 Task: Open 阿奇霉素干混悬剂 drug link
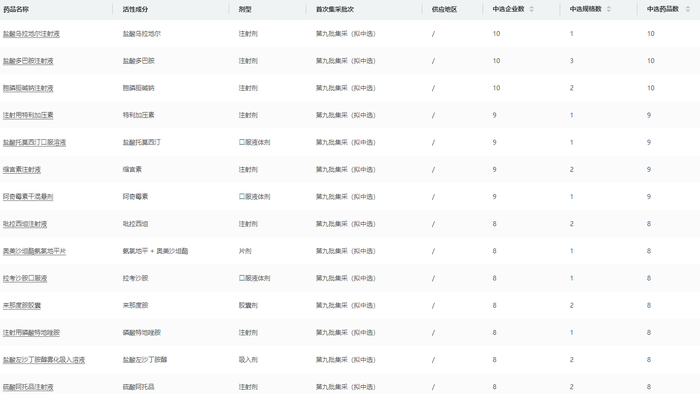[x=28, y=197]
